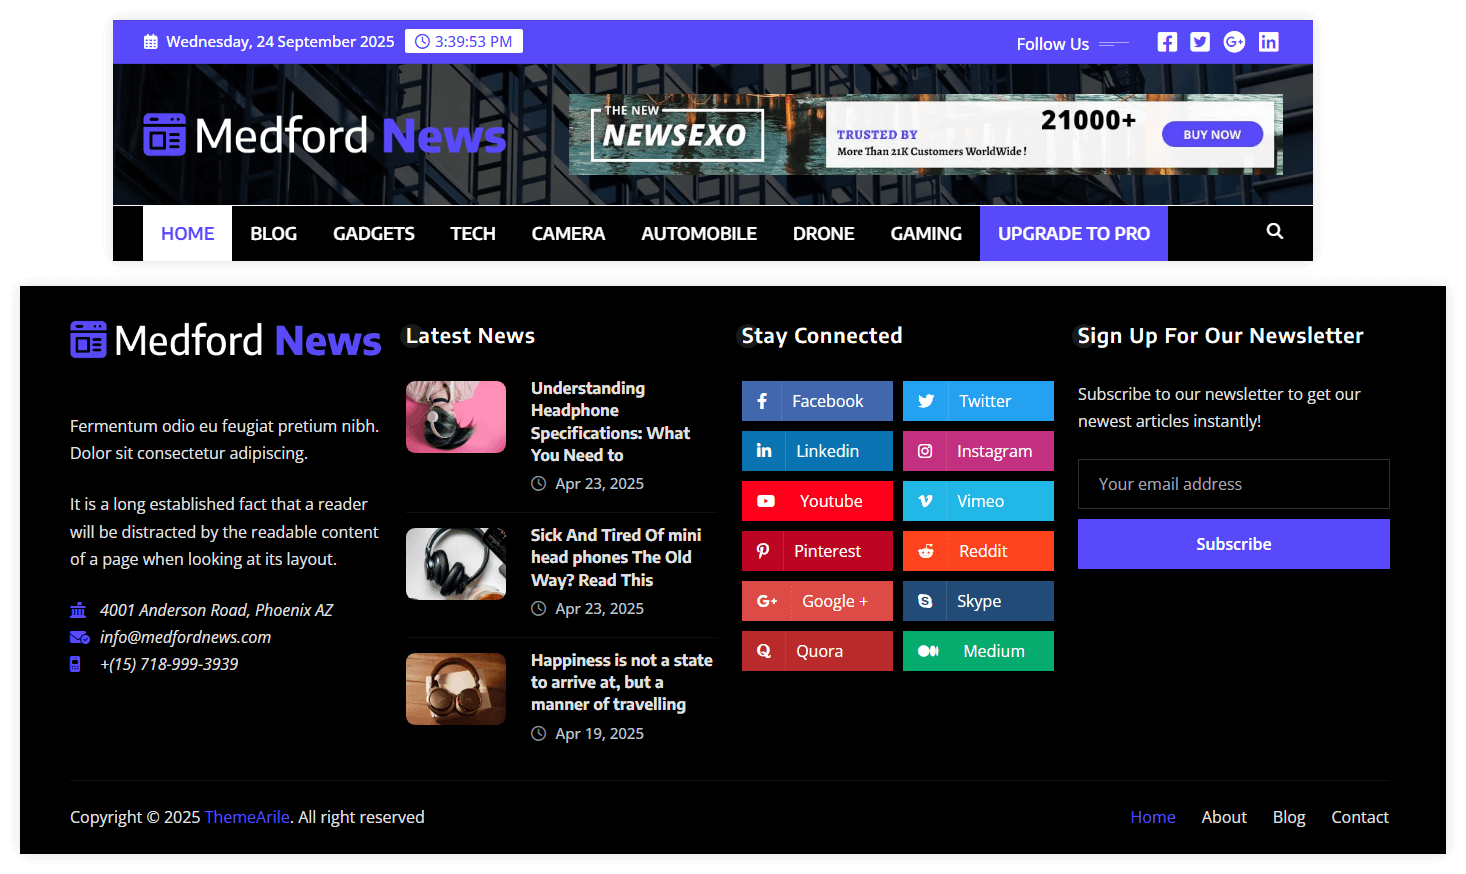Click the Facebook icon beside Follow Us

[1166, 42]
